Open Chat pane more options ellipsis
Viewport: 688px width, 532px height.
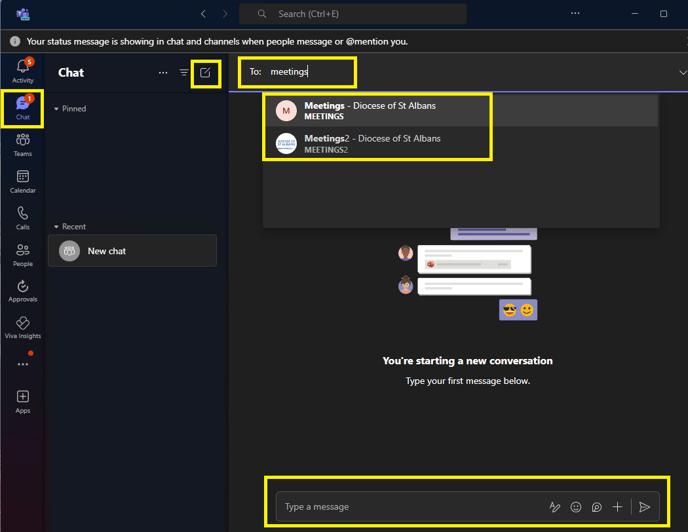163,73
